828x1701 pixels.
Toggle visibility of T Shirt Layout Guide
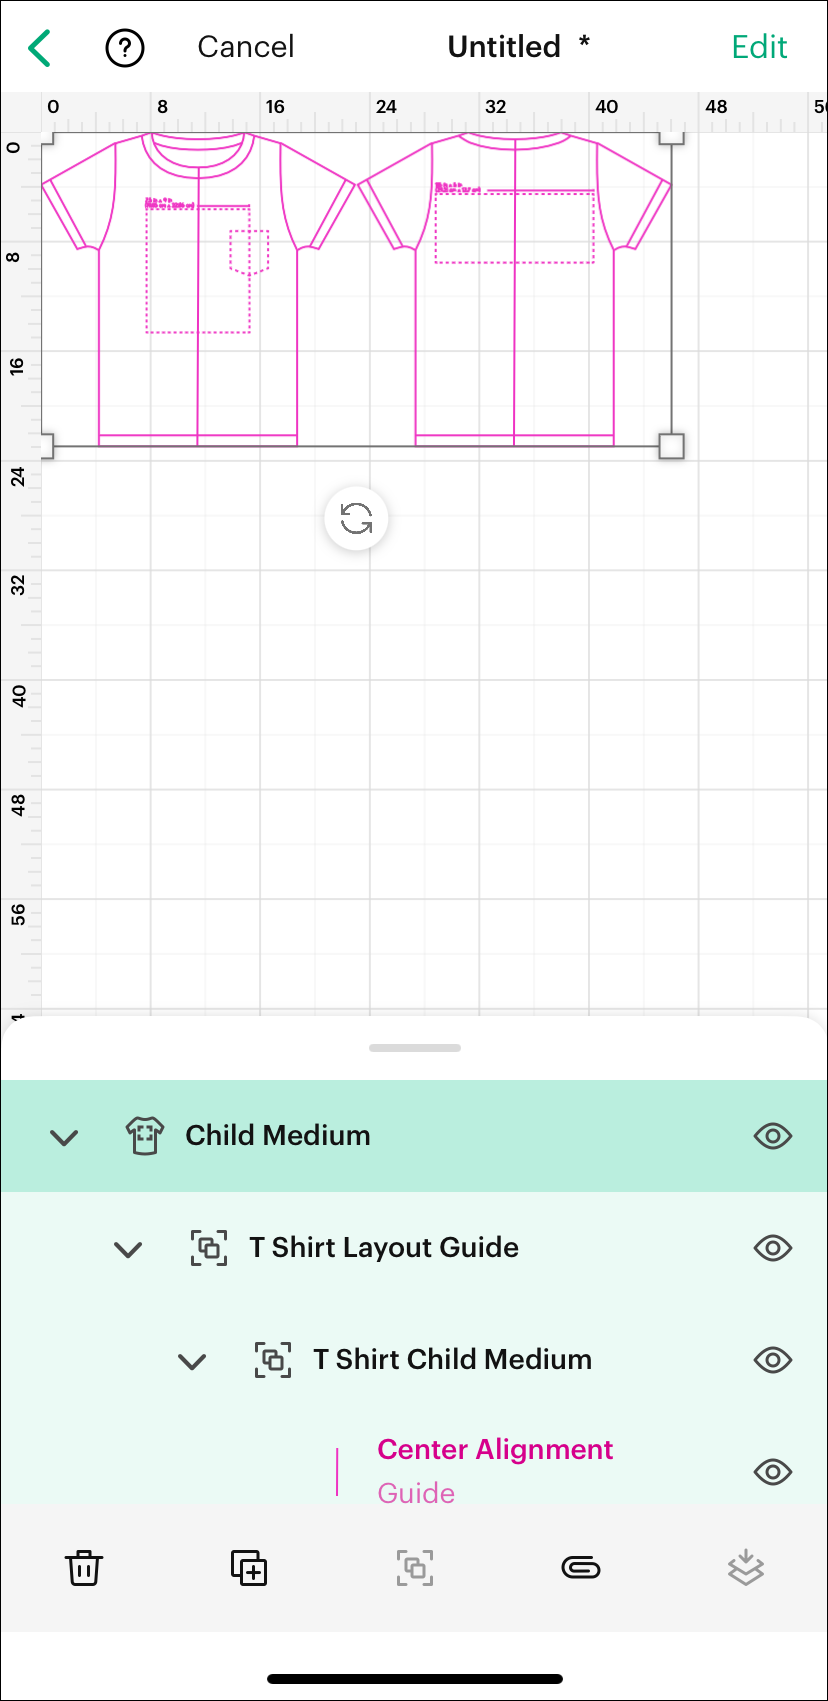click(x=772, y=1248)
